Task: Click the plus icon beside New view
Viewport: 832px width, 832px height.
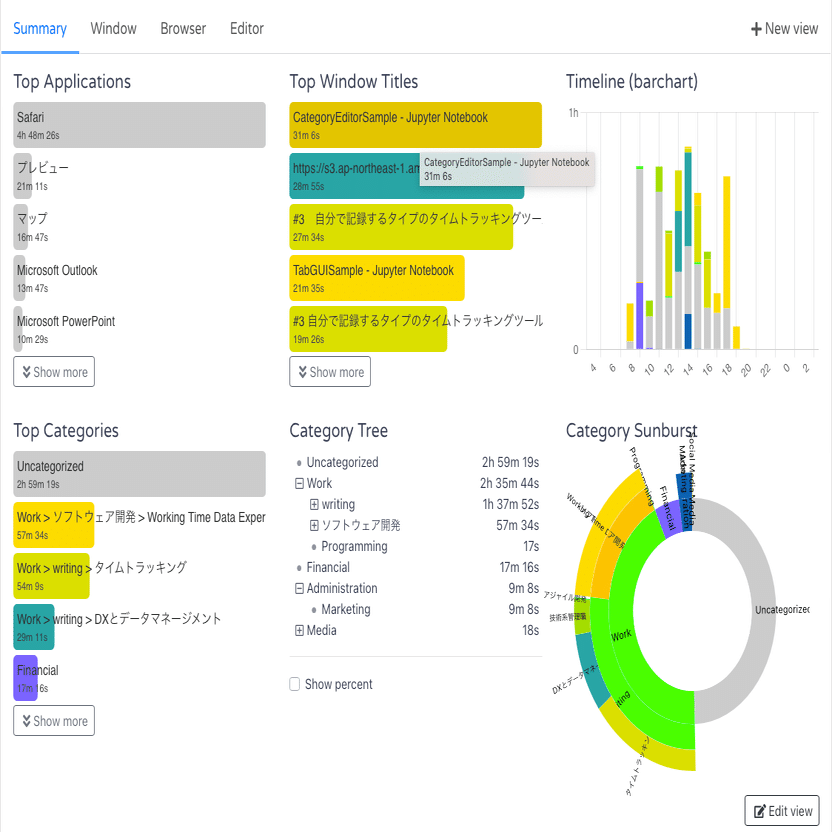Action: coord(756,29)
